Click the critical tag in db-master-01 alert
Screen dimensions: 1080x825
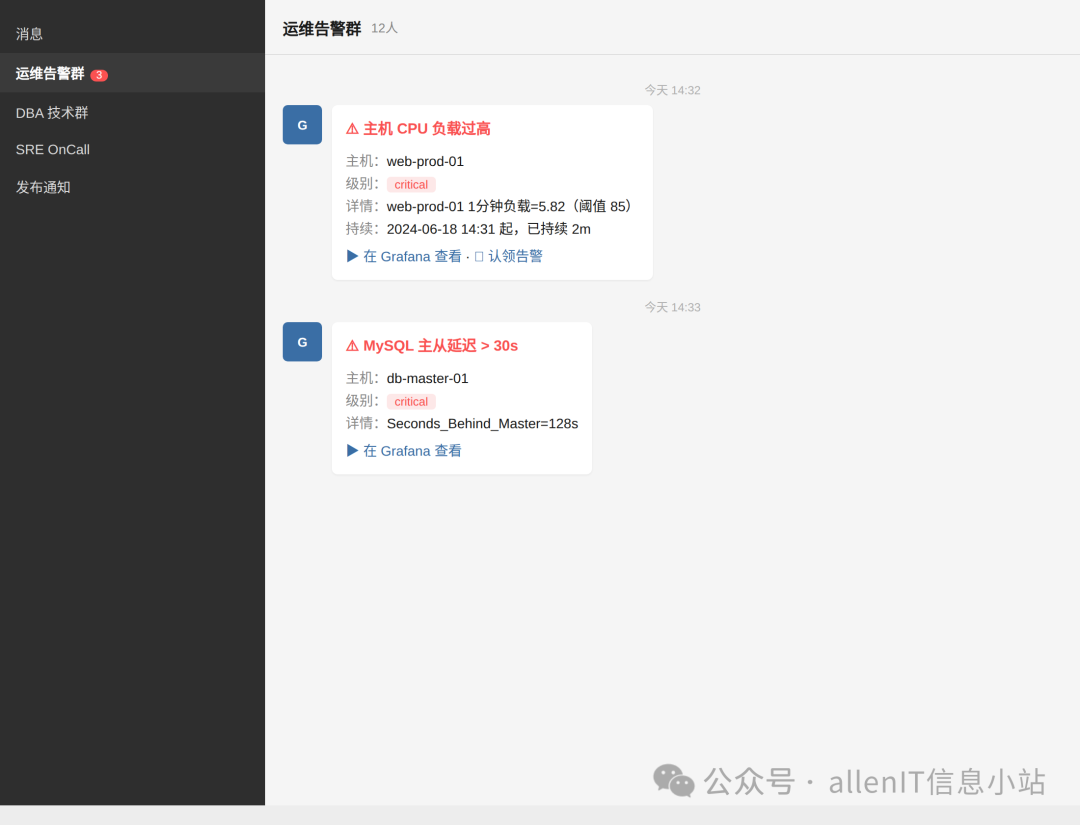tap(411, 401)
